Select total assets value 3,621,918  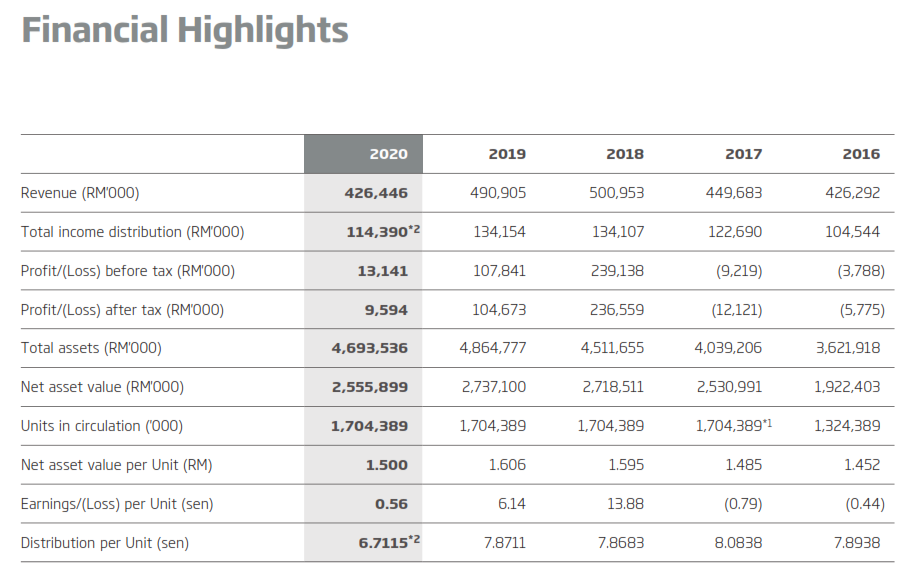848,348
